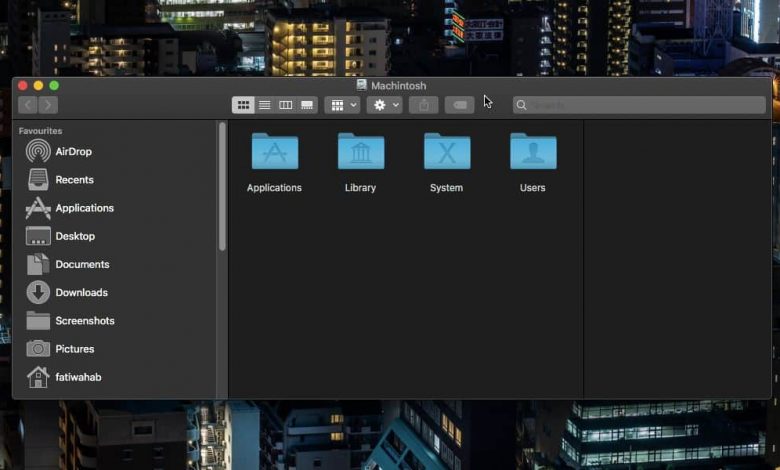
Task: Zoom the Finder window to full screen
Action: point(54,86)
